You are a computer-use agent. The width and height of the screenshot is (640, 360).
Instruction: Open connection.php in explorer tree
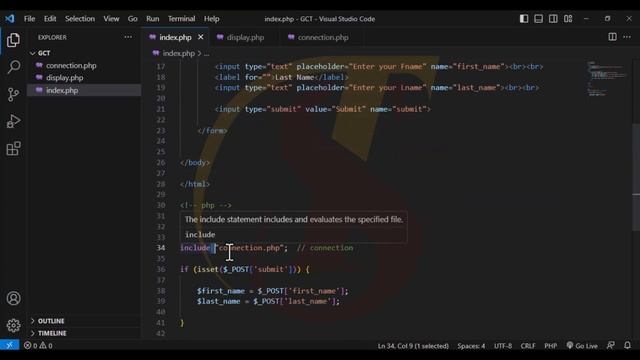(71, 65)
